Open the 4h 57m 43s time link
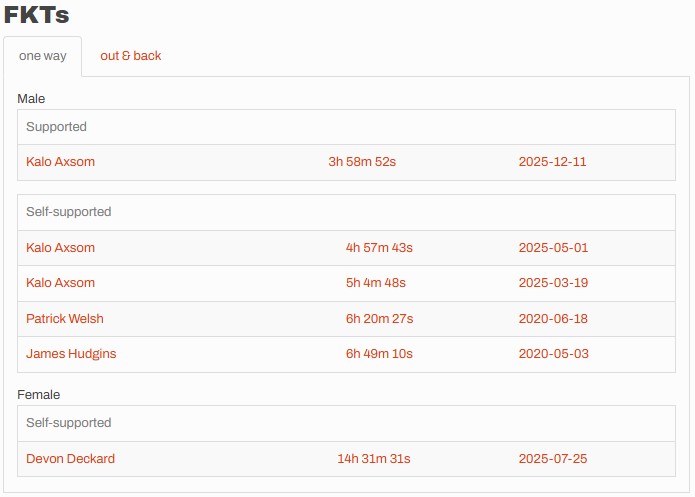The image size is (695, 497). (379, 248)
